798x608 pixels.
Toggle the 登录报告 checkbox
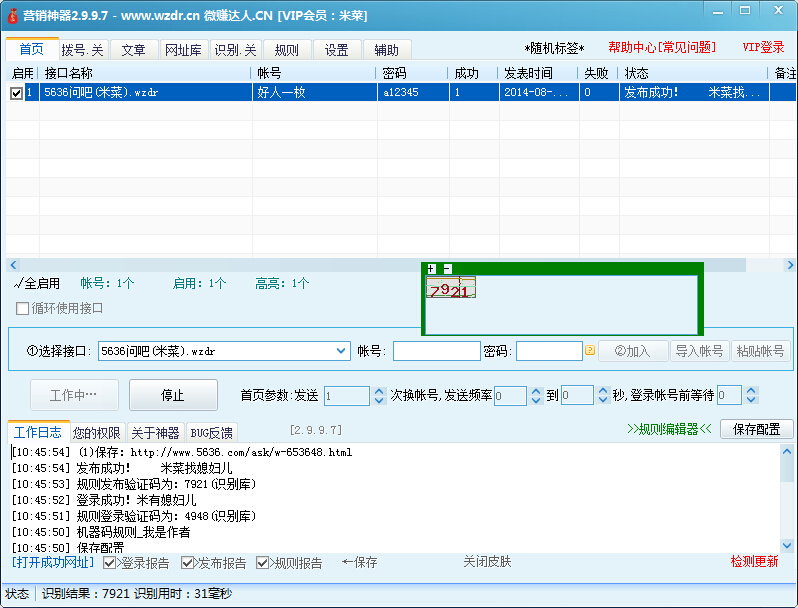coord(110,563)
